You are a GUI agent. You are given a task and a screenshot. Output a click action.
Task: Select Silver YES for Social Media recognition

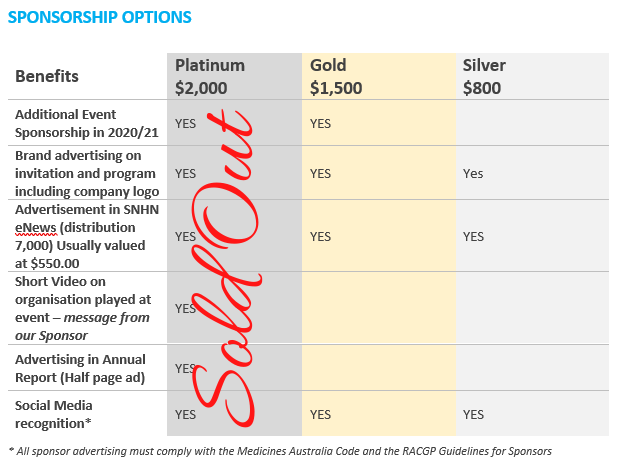click(x=473, y=414)
